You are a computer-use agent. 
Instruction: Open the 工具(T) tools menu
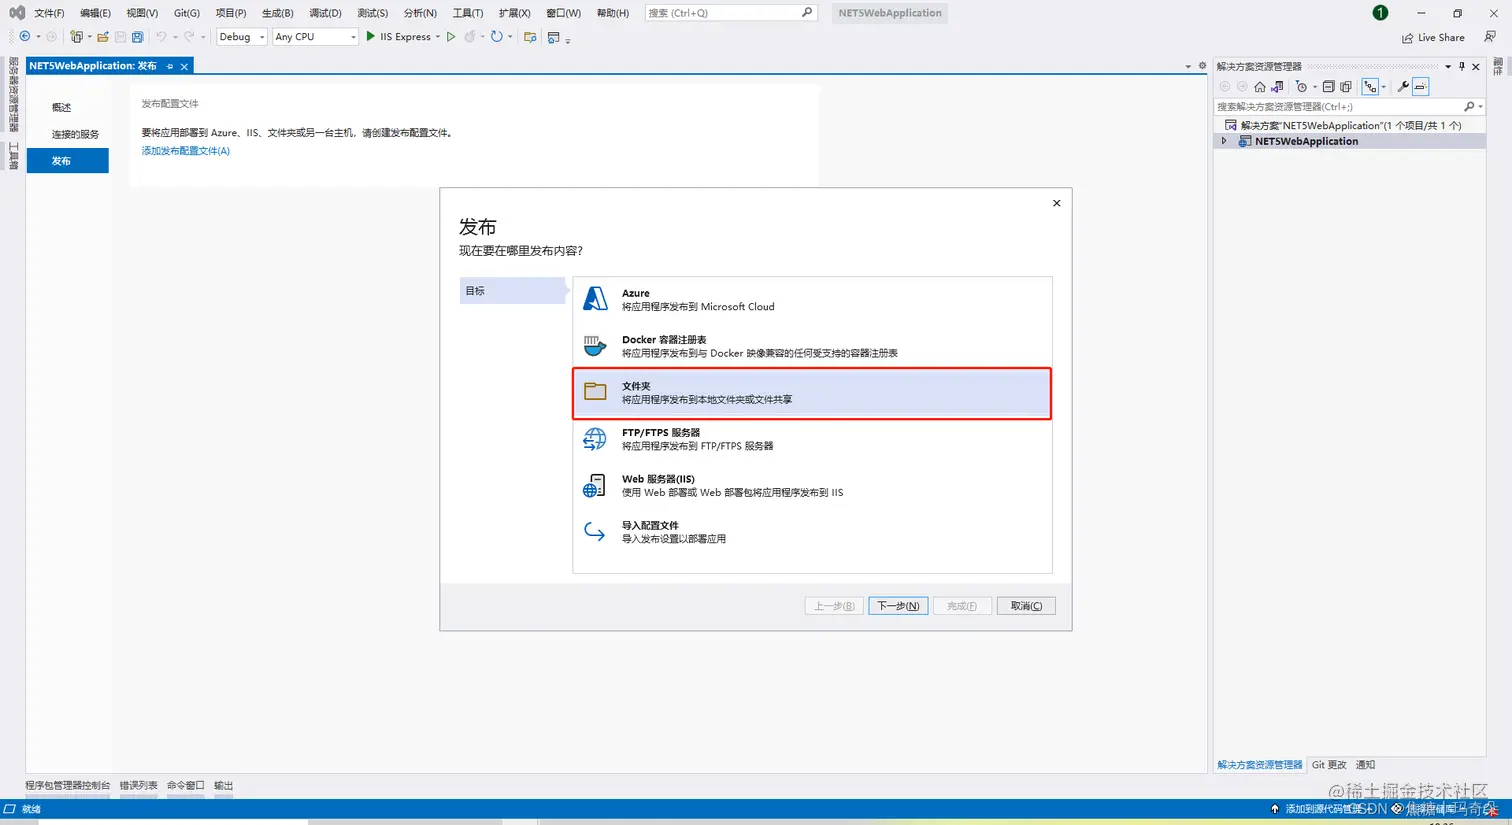467,13
